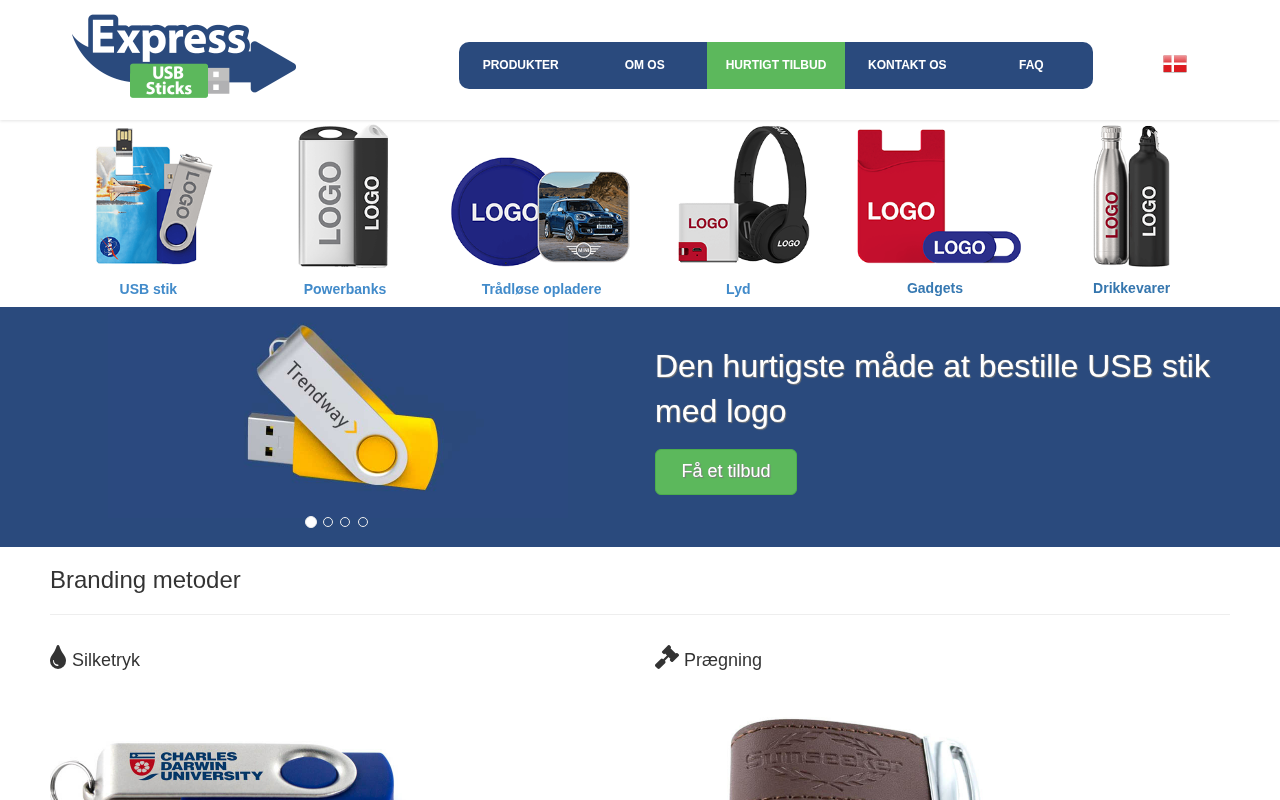Click the Charles Darwin University USB image
Viewport: 1280px width, 800px height.
(222, 770)
